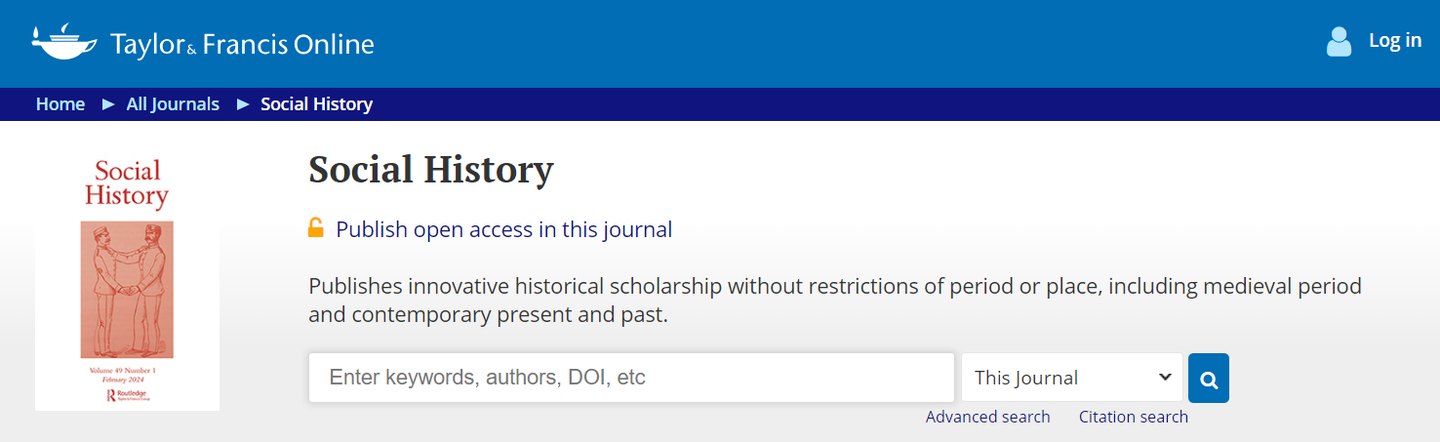
Task: Select the Social History breadcrumb item
Action: point(316,104)
